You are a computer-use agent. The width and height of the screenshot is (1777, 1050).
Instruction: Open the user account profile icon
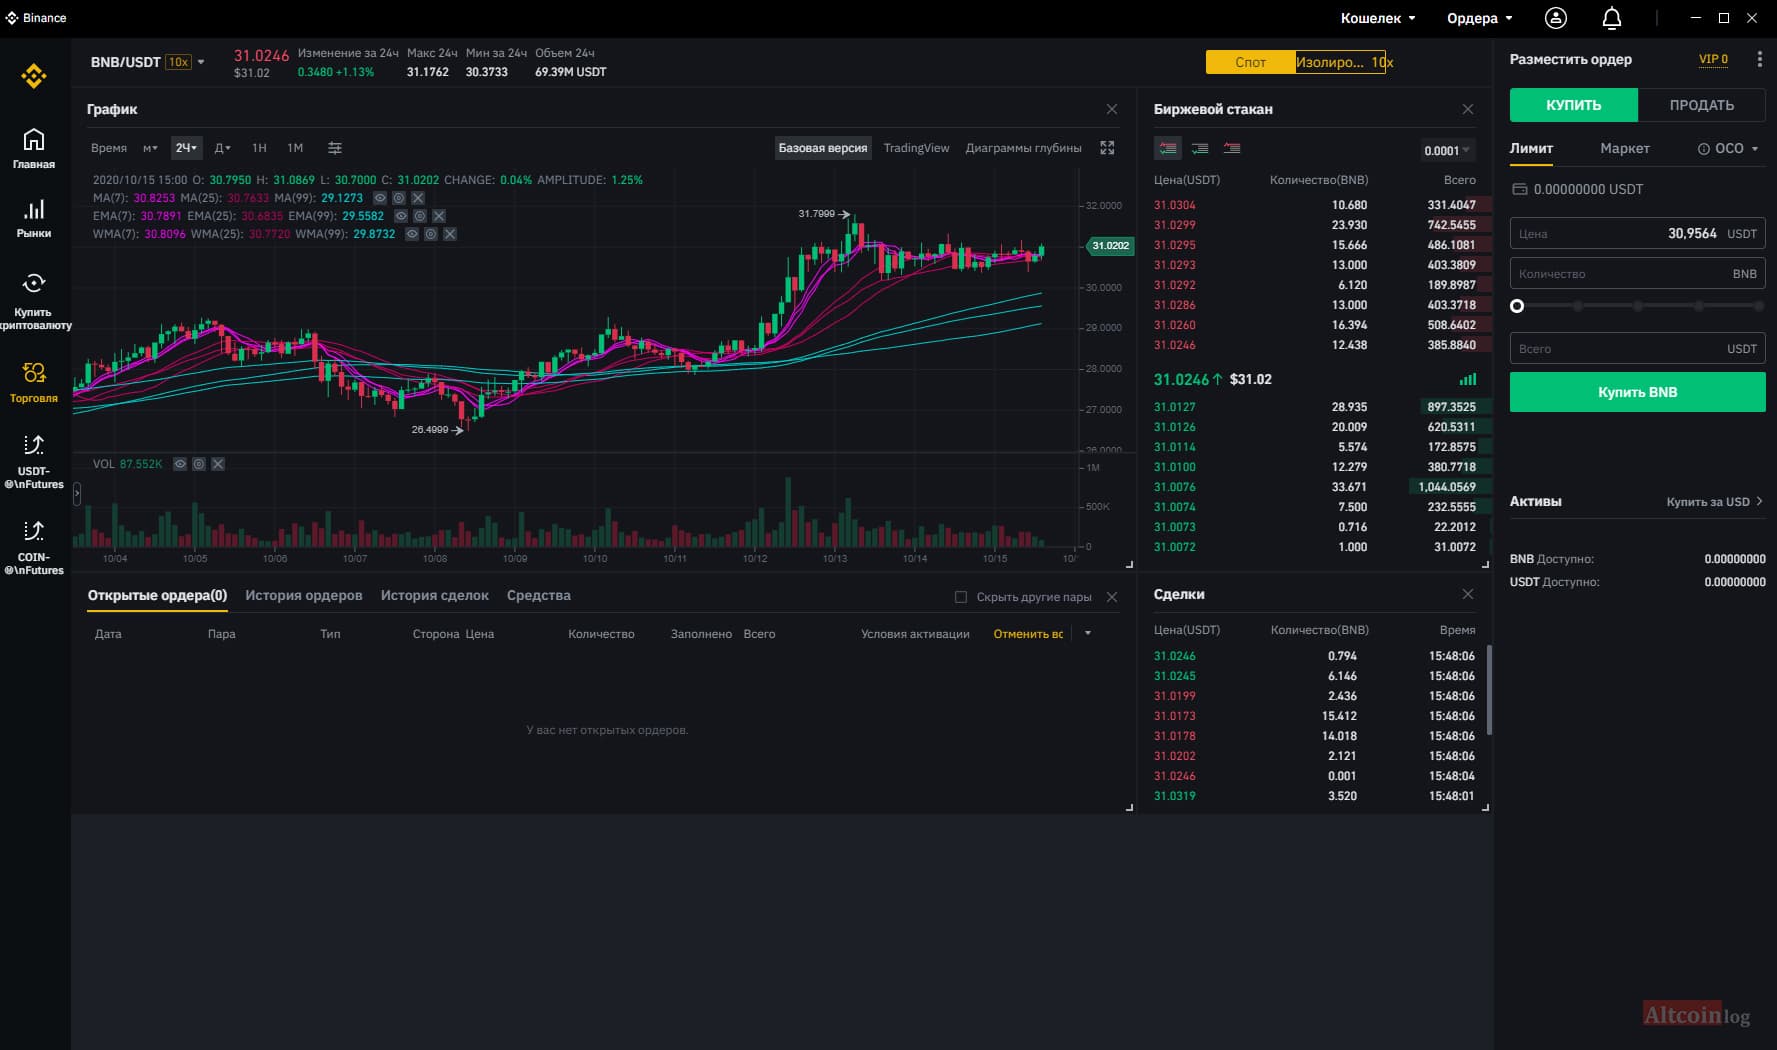(x=1556, y=18)
